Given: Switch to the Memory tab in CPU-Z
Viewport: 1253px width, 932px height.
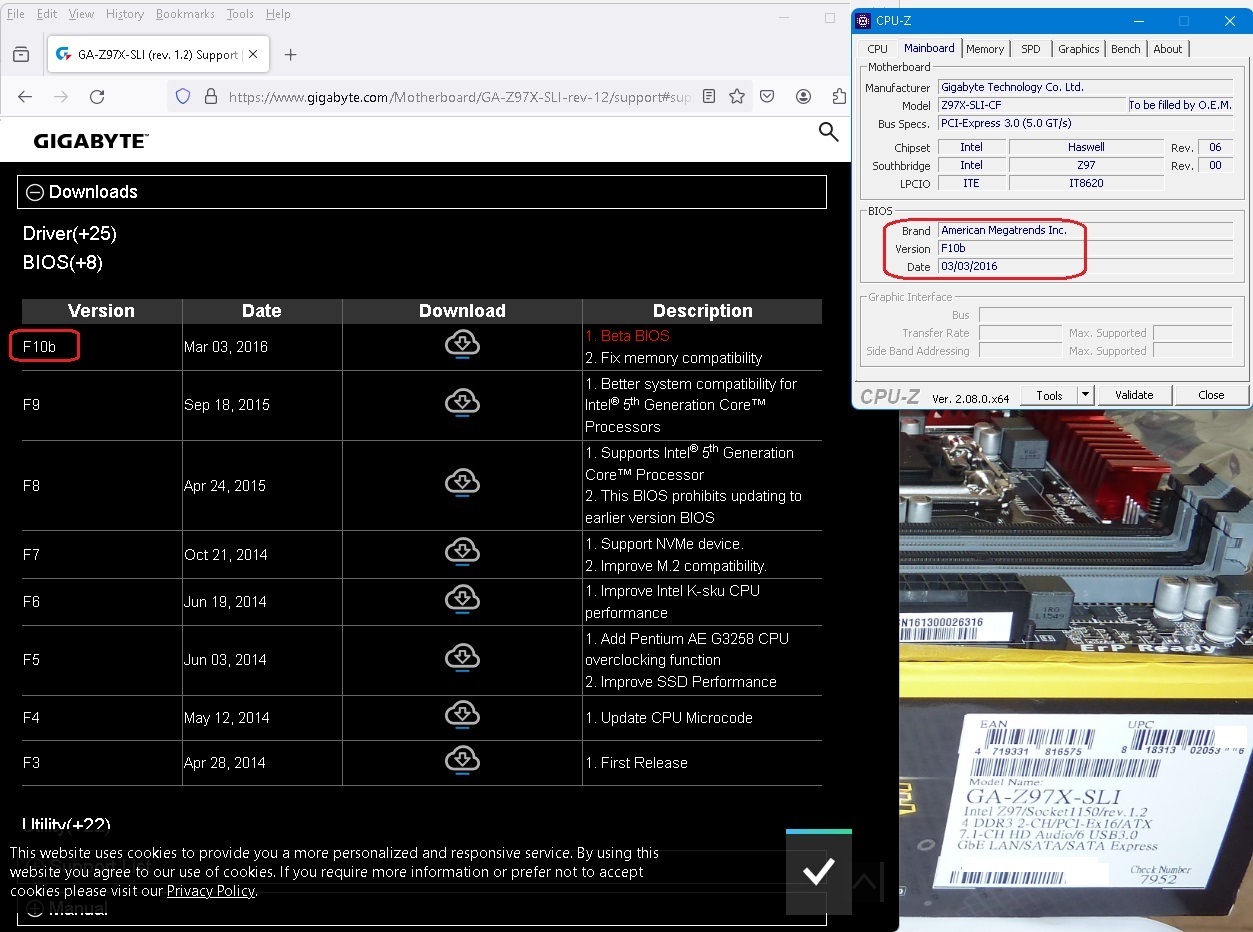Looking at the screenshot, I should point(985,49).
